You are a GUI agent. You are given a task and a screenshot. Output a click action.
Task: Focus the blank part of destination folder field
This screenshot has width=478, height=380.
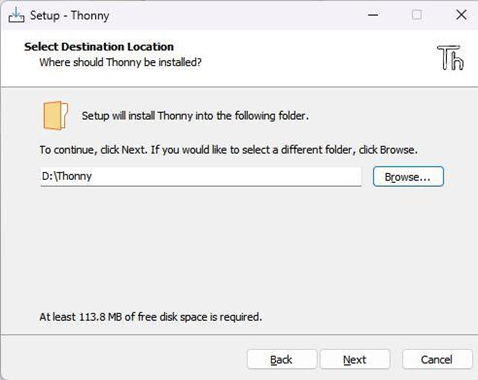coord(227,176)
